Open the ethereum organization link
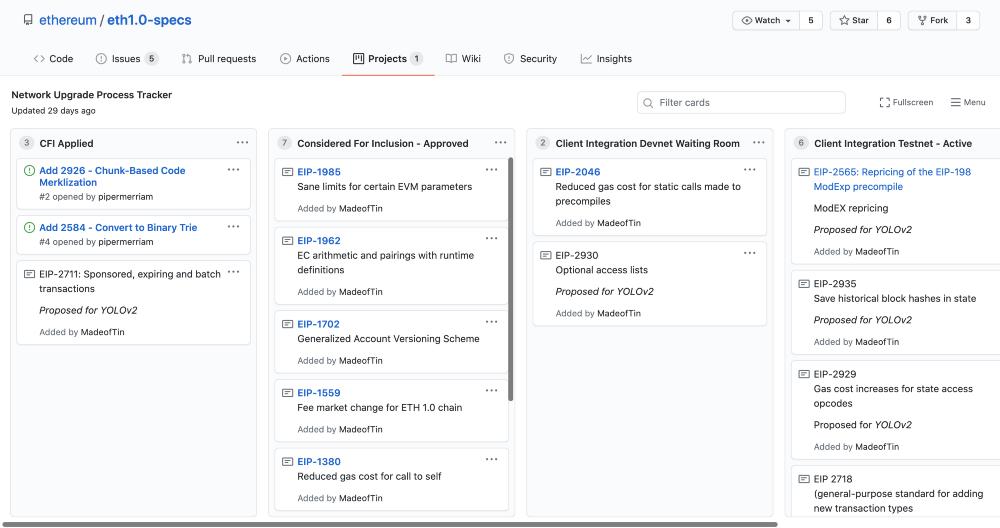 68,20
